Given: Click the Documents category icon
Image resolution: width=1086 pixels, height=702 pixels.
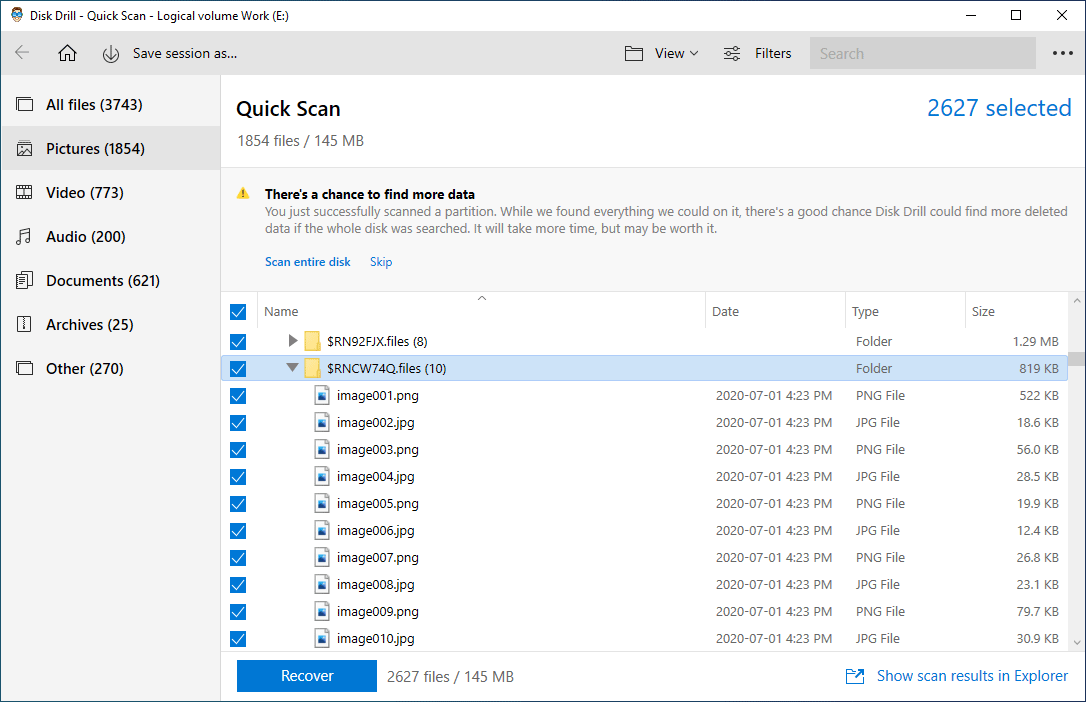Looking at the screenshot, I should 24,280.
